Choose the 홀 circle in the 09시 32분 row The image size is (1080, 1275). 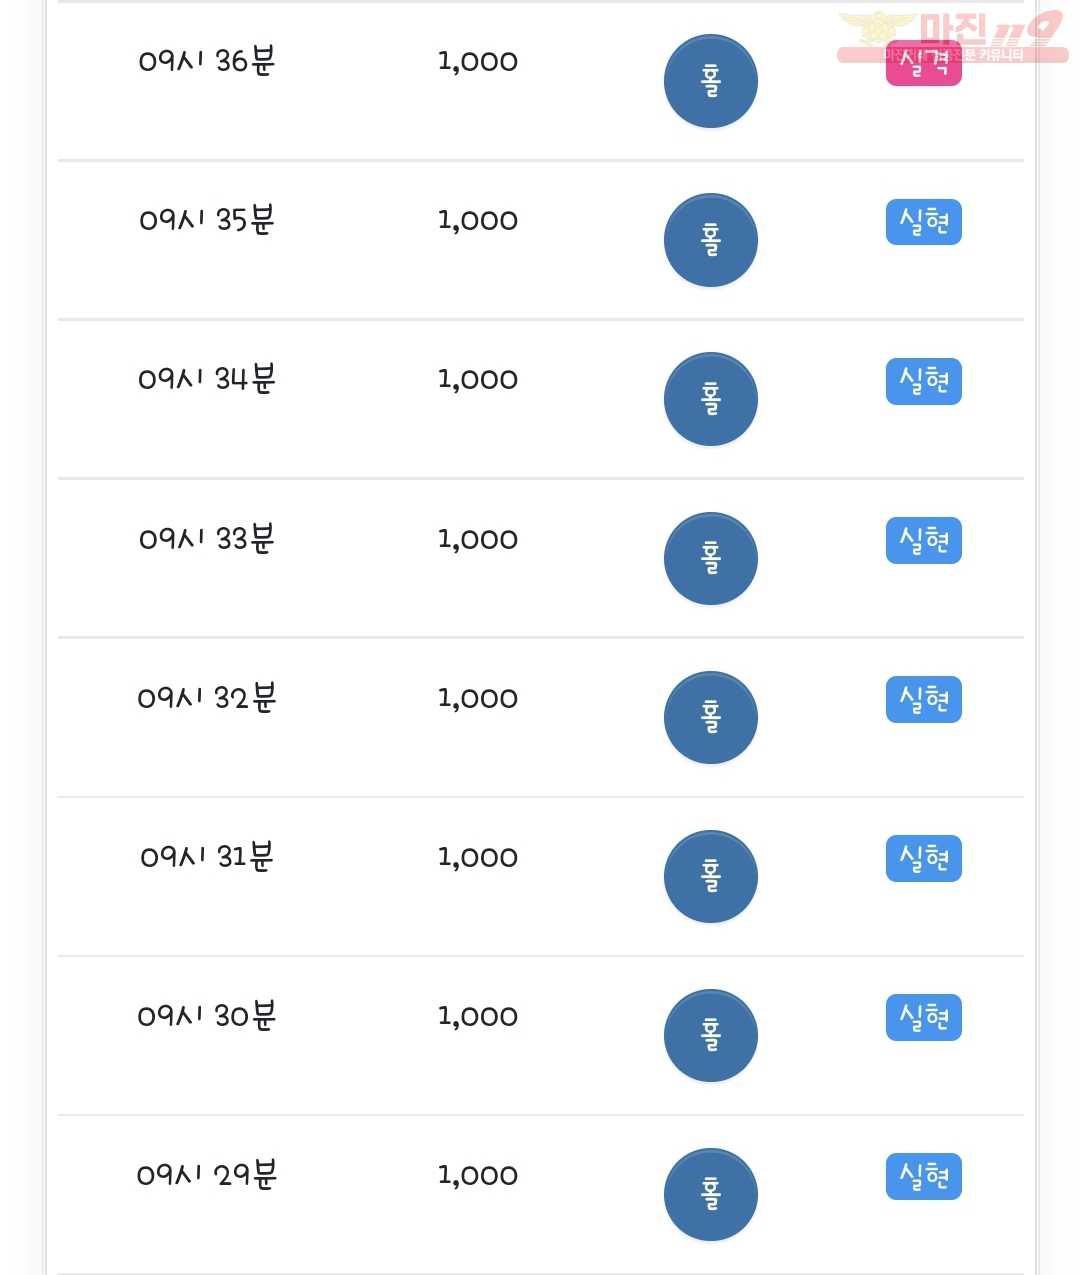click(711, 717)
